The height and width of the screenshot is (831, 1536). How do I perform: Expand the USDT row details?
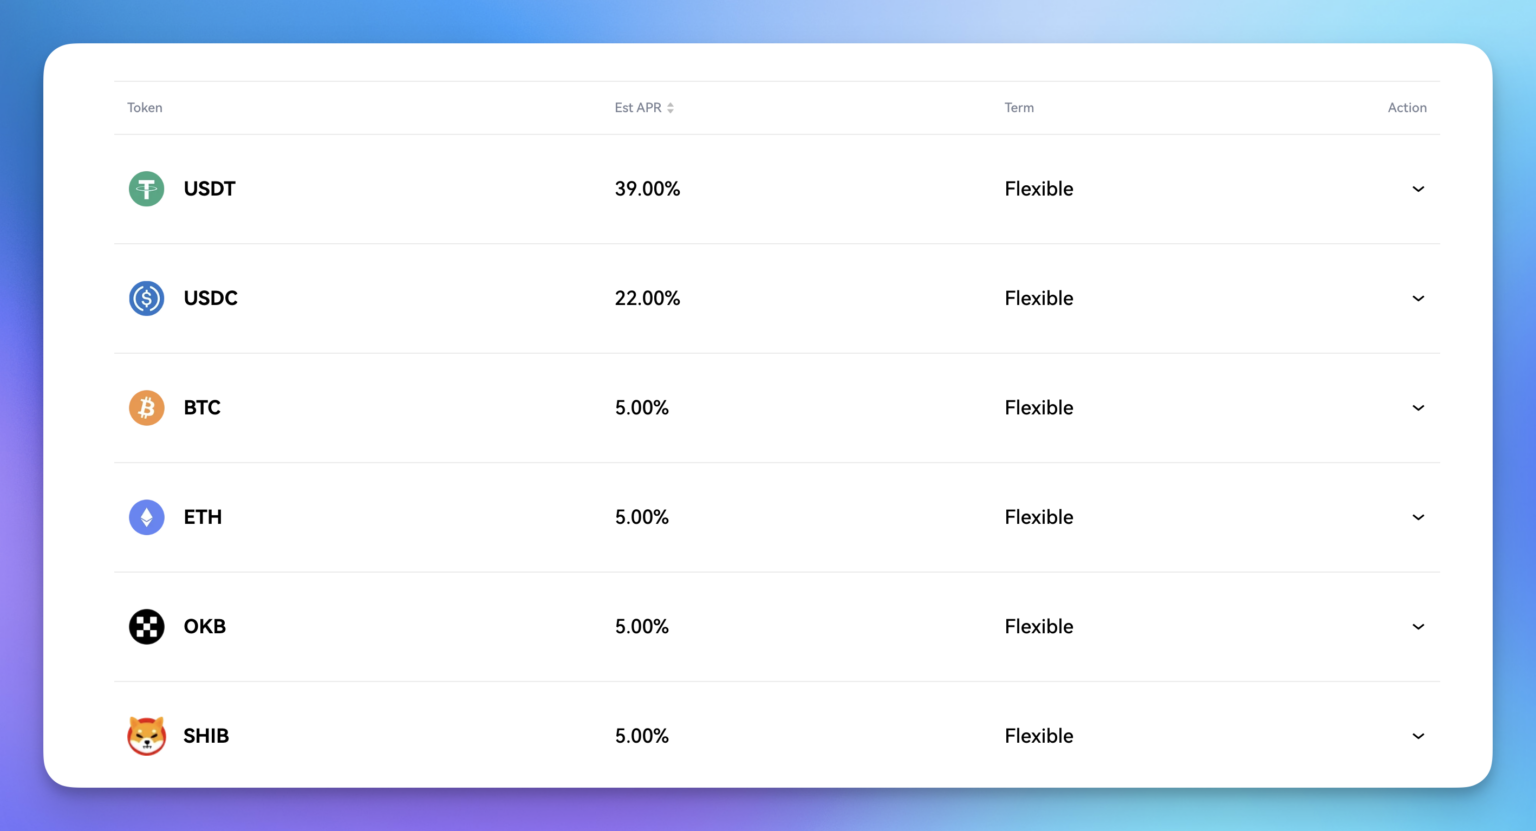point(1418,188)
